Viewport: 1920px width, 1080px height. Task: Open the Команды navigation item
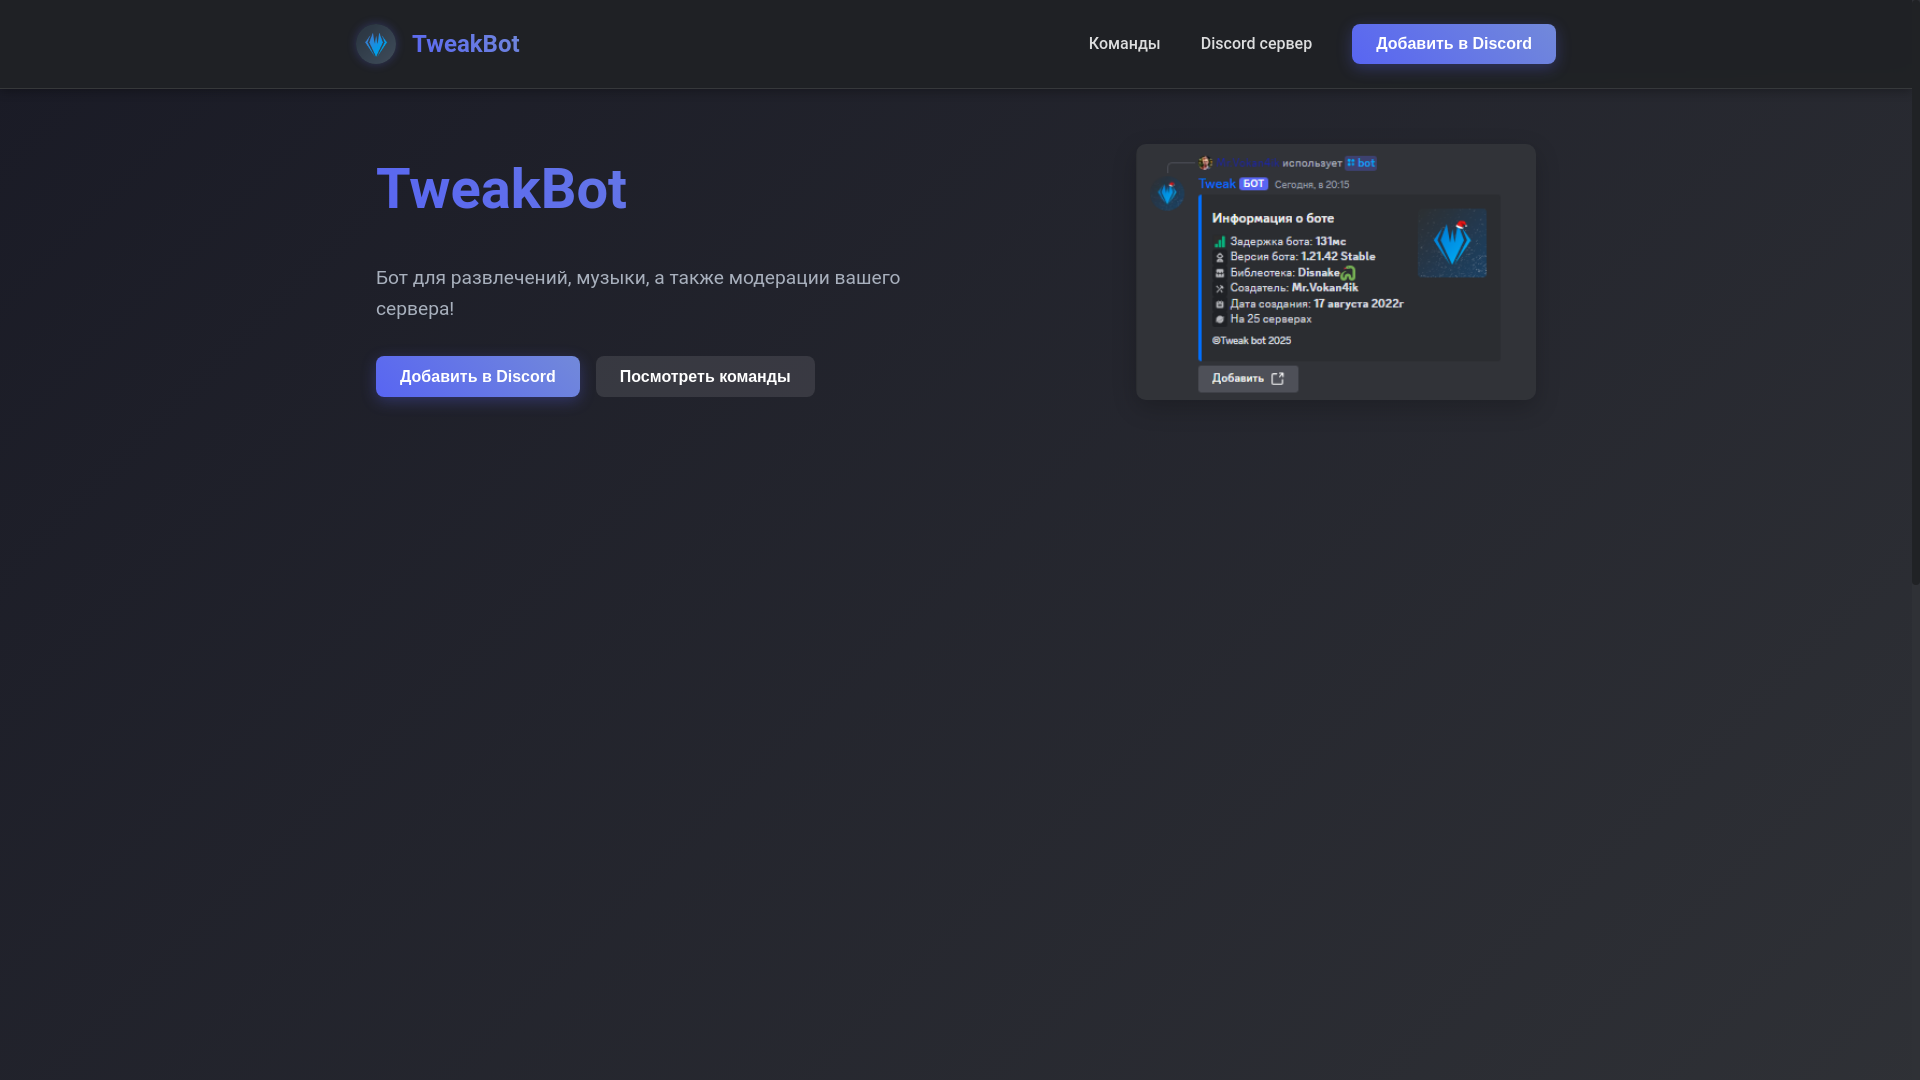tap(1124, 44)
